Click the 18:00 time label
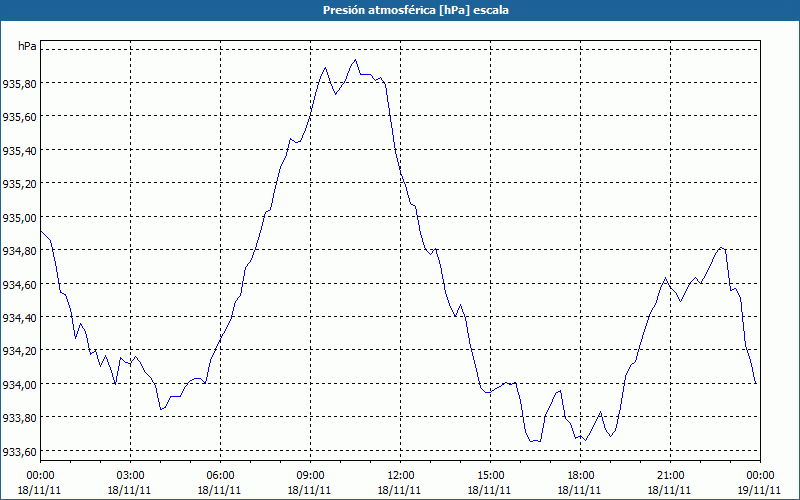The height and width of the screenshot is (500, 800). click(580, 476)
